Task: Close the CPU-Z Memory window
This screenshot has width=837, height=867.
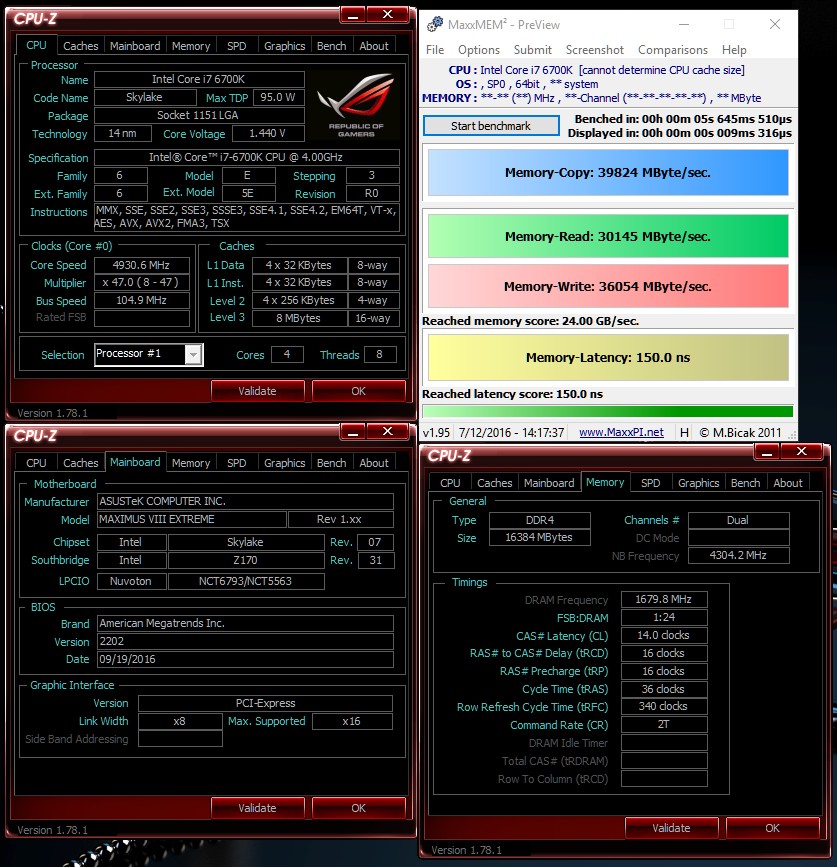Action: [801, 452]
